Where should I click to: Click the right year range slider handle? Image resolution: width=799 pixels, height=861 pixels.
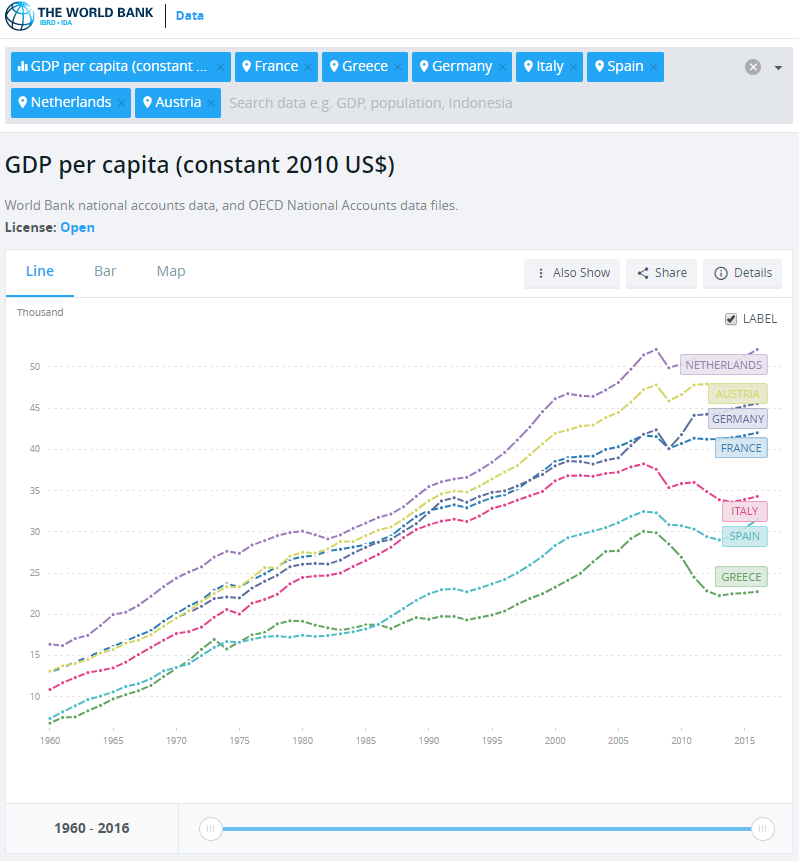(x=763, y=828)
